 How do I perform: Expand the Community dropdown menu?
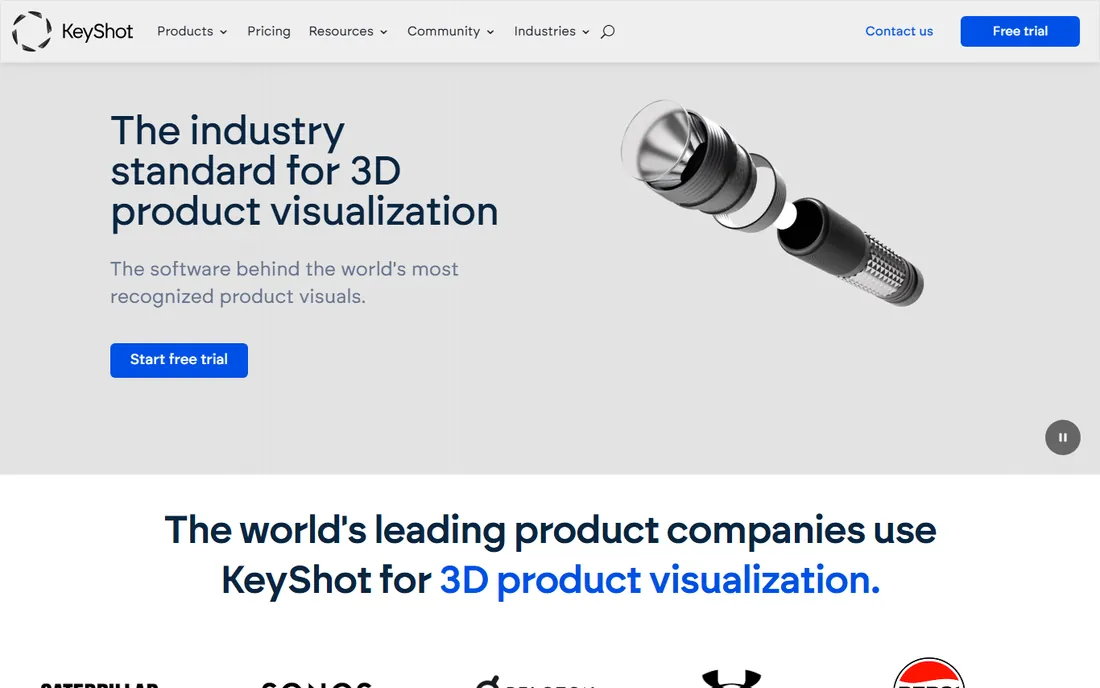(x=450, y=32)
